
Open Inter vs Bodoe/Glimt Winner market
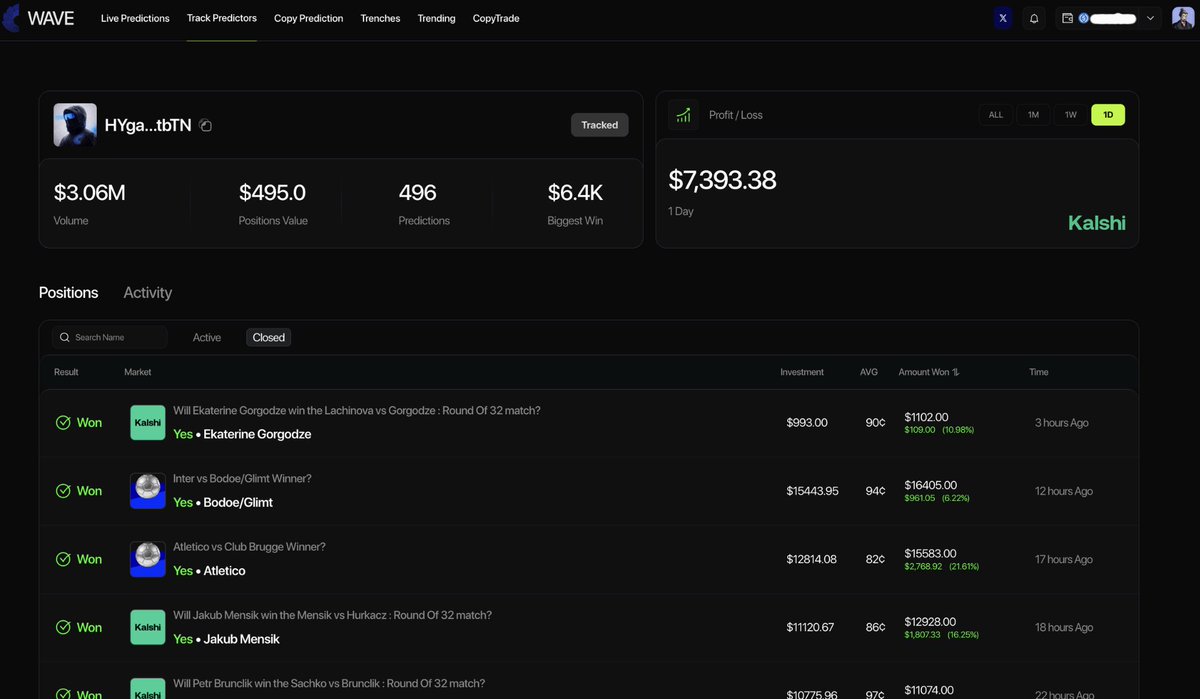pos(242,479)
